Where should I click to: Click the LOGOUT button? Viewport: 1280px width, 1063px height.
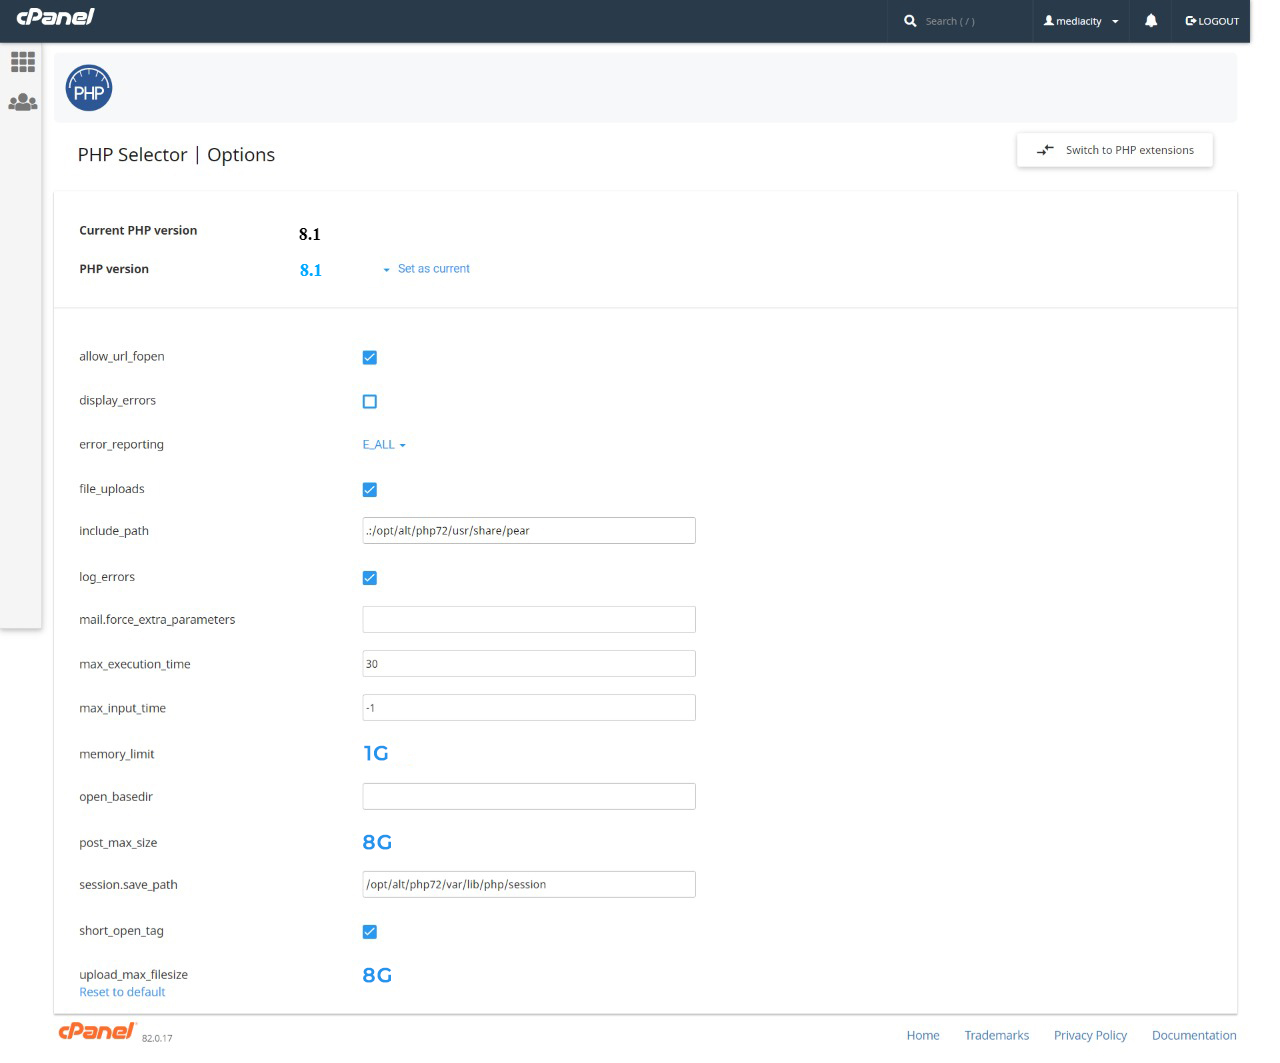point(1212,21)
